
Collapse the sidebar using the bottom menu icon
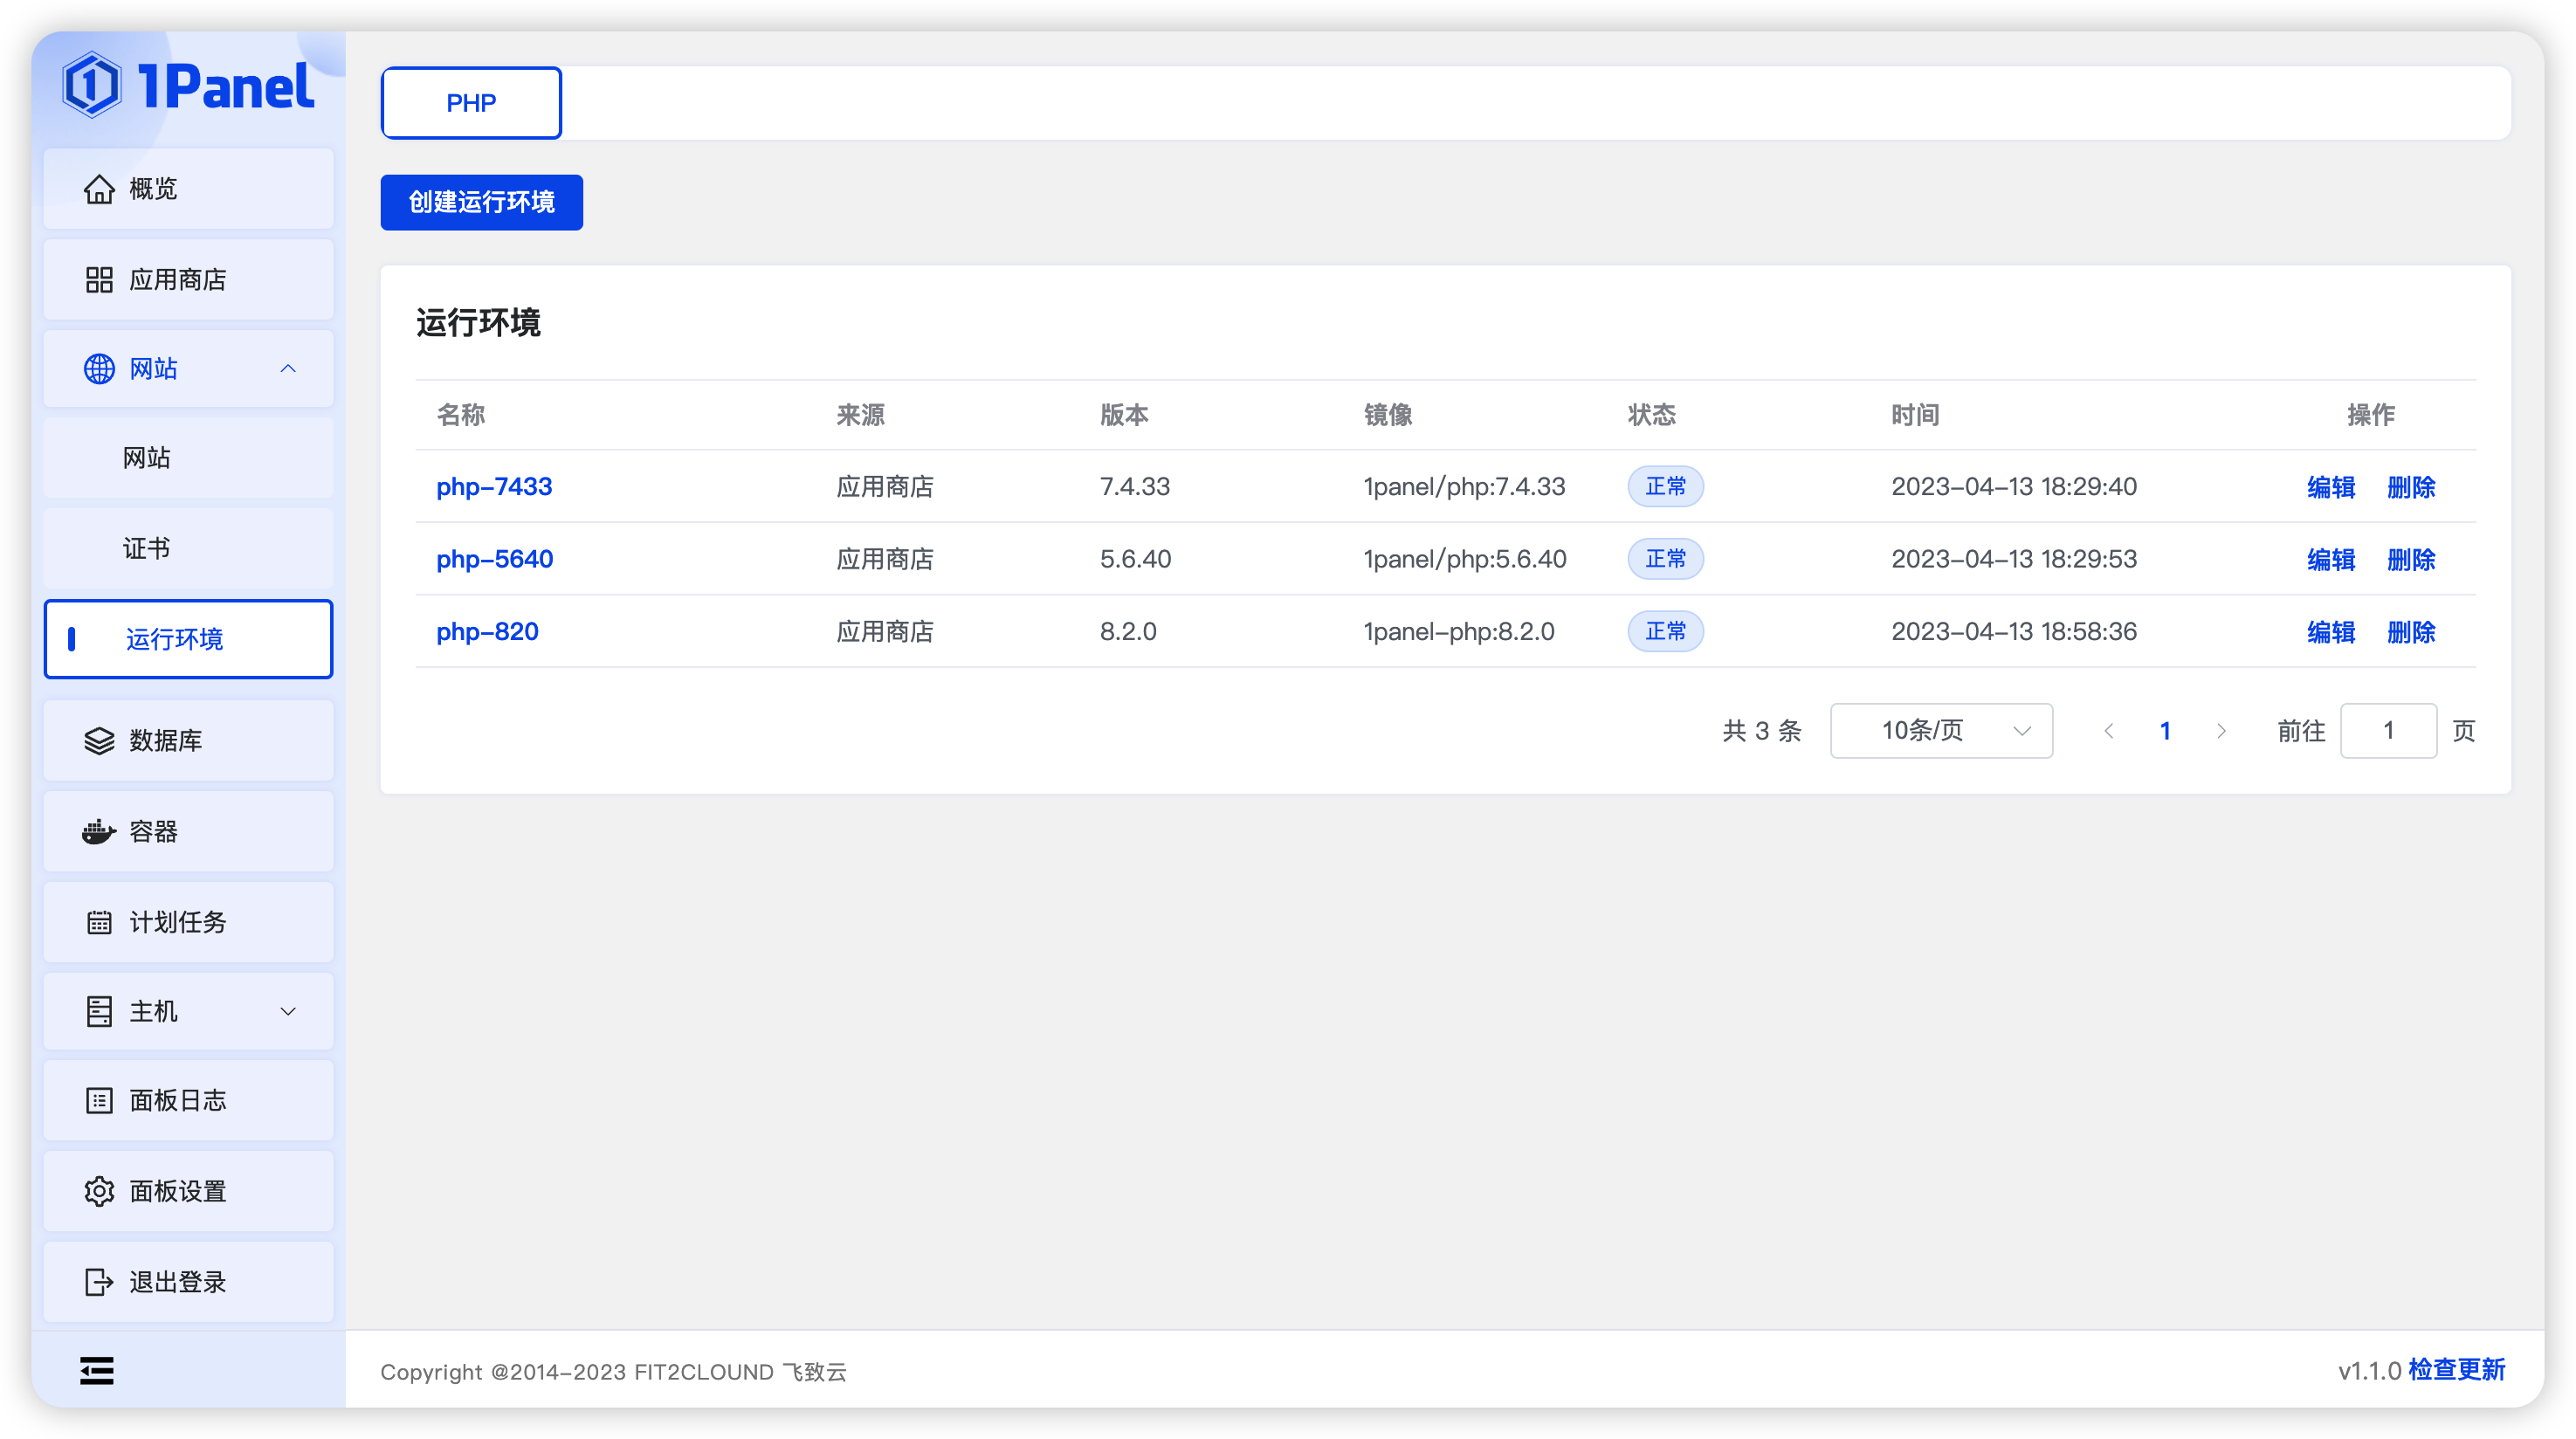coord(97,1371)
